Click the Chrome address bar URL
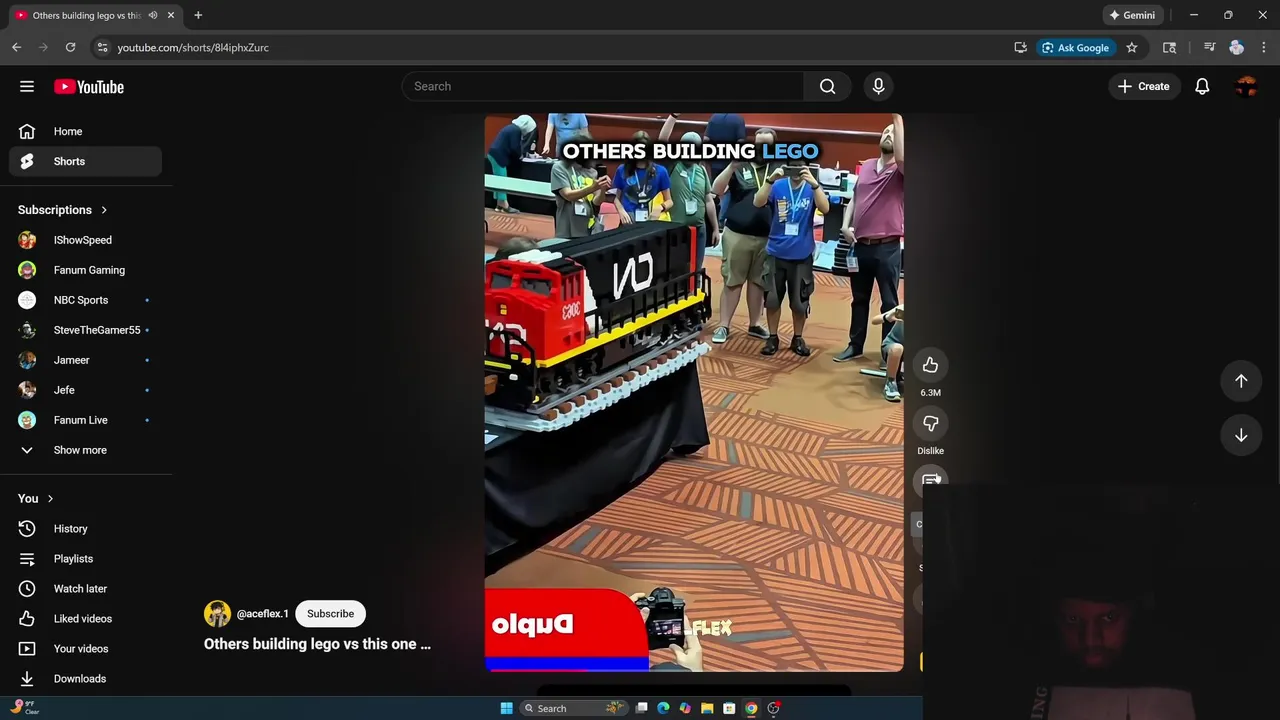The image size is (1280, 720). (x=193, y=47)
